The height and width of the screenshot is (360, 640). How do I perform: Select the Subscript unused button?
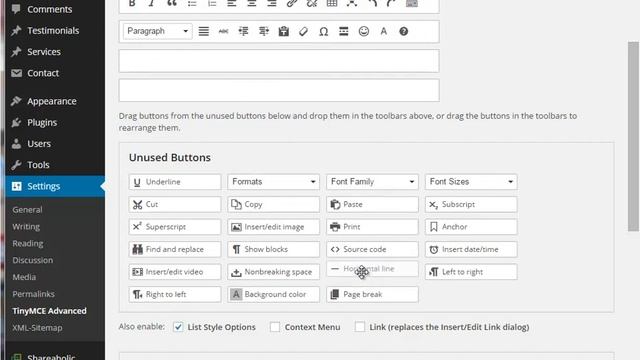pos(471,204)
